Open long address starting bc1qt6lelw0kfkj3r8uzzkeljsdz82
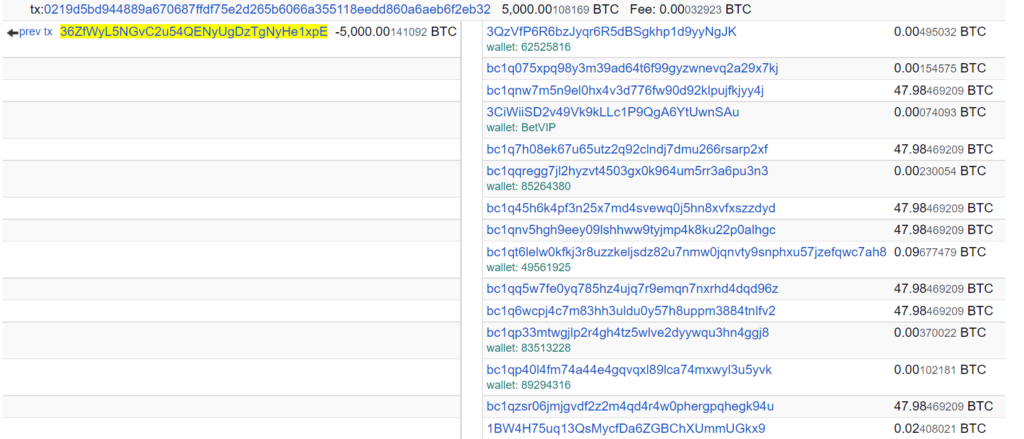This screenshot has width=1024, height=439. [x=686, y=252]
